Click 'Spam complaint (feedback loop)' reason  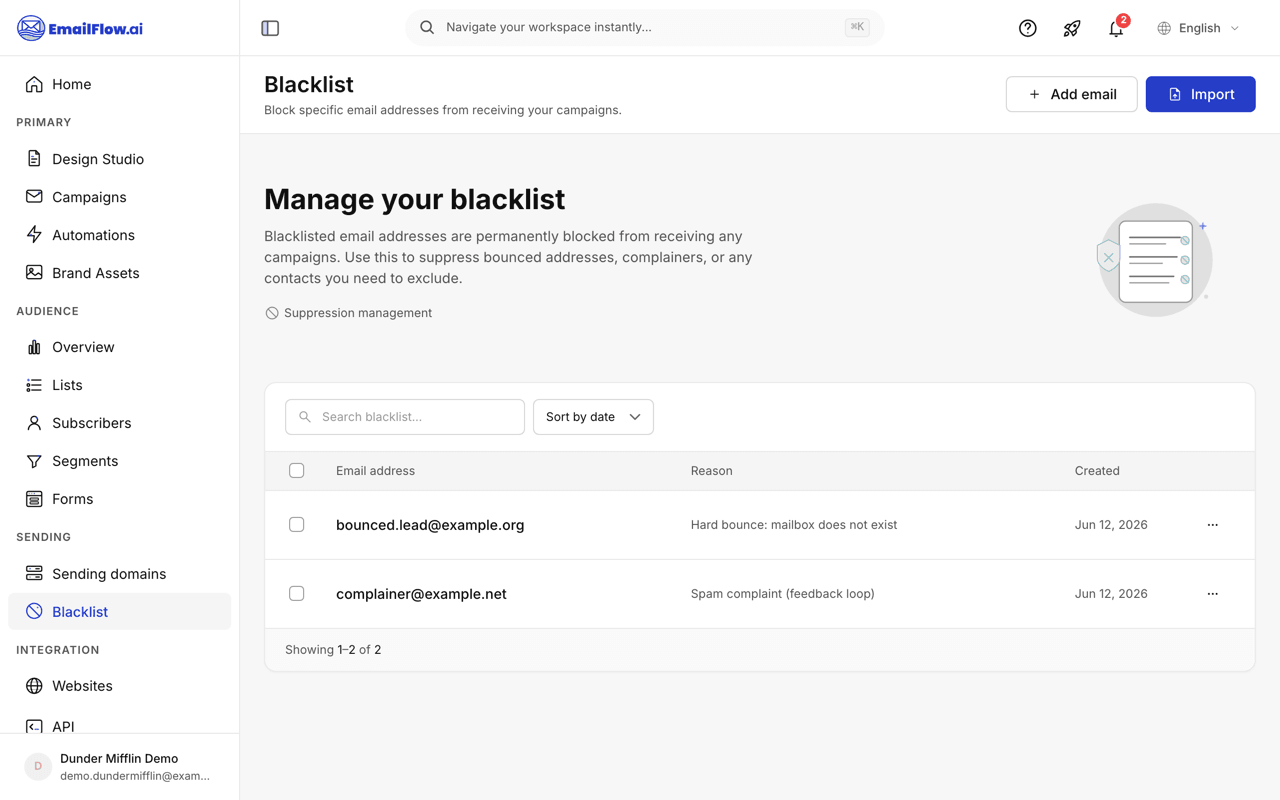[782, 594]
